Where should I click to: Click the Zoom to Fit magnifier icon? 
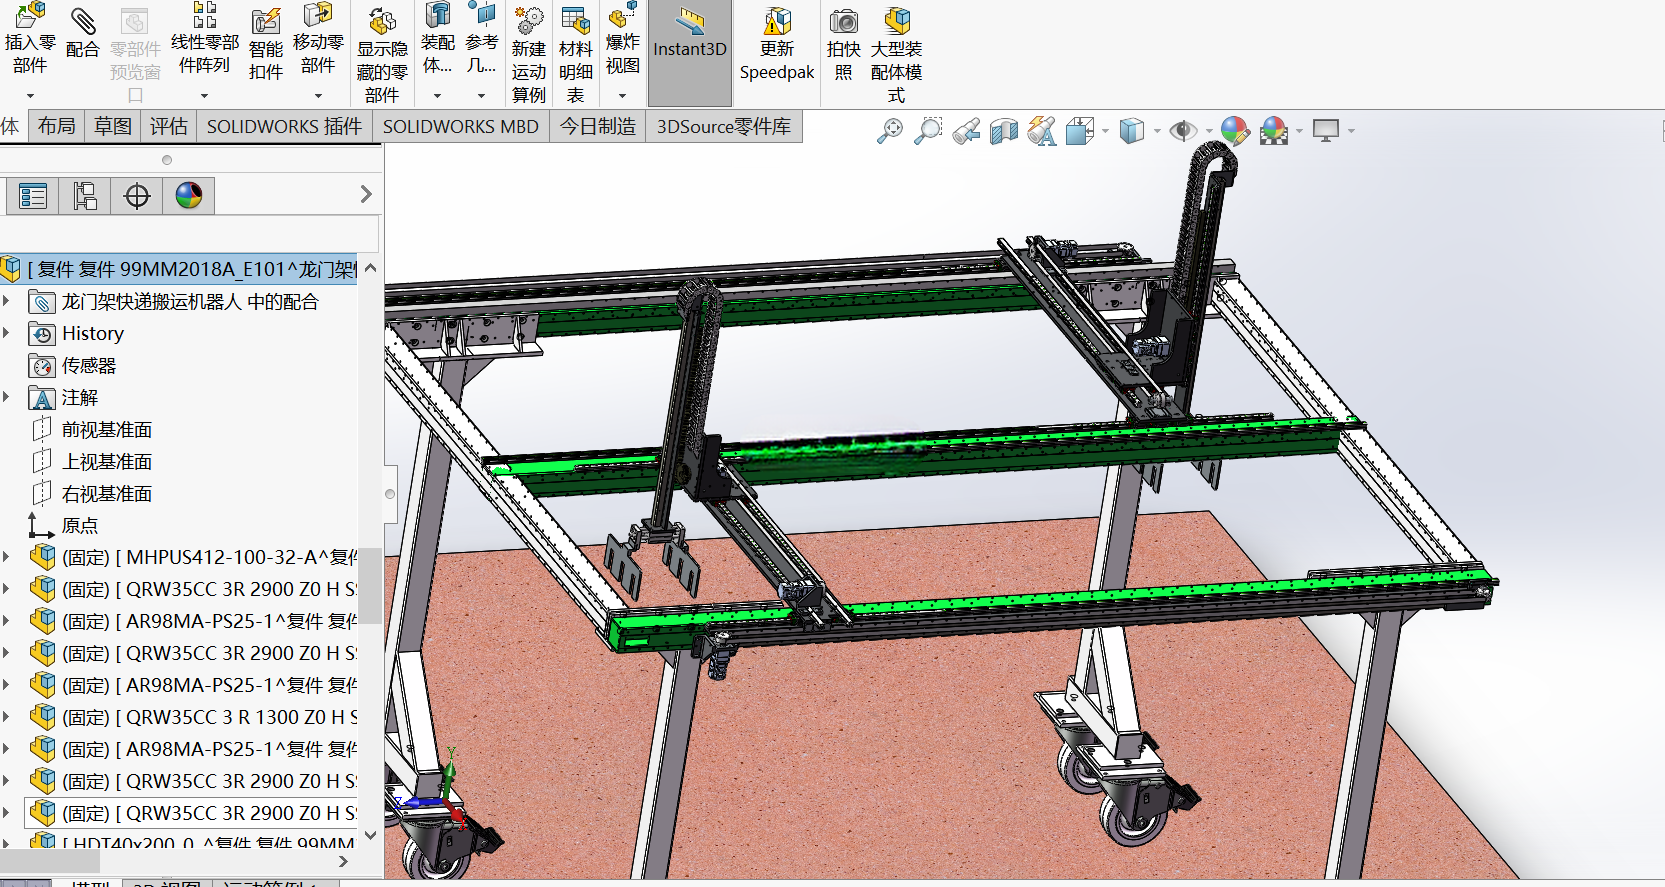point(889,131)
